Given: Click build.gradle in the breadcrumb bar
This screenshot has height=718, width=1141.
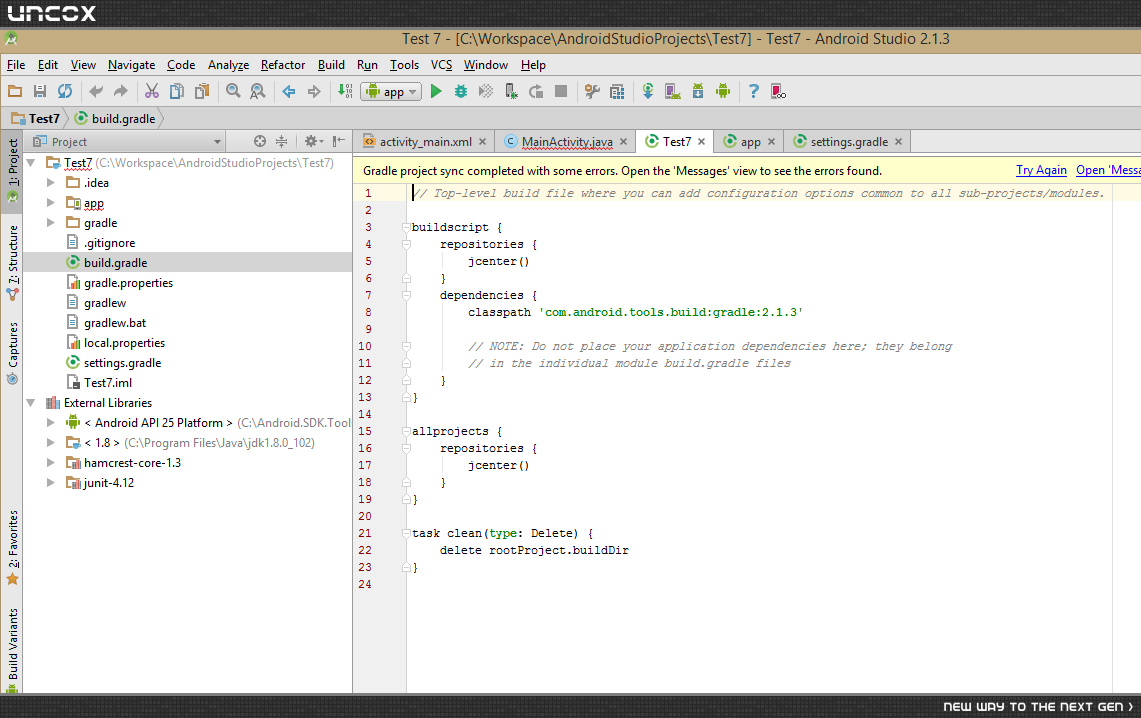Looking at the screenshot, I should pyautogui.click(x=116, y=119).
